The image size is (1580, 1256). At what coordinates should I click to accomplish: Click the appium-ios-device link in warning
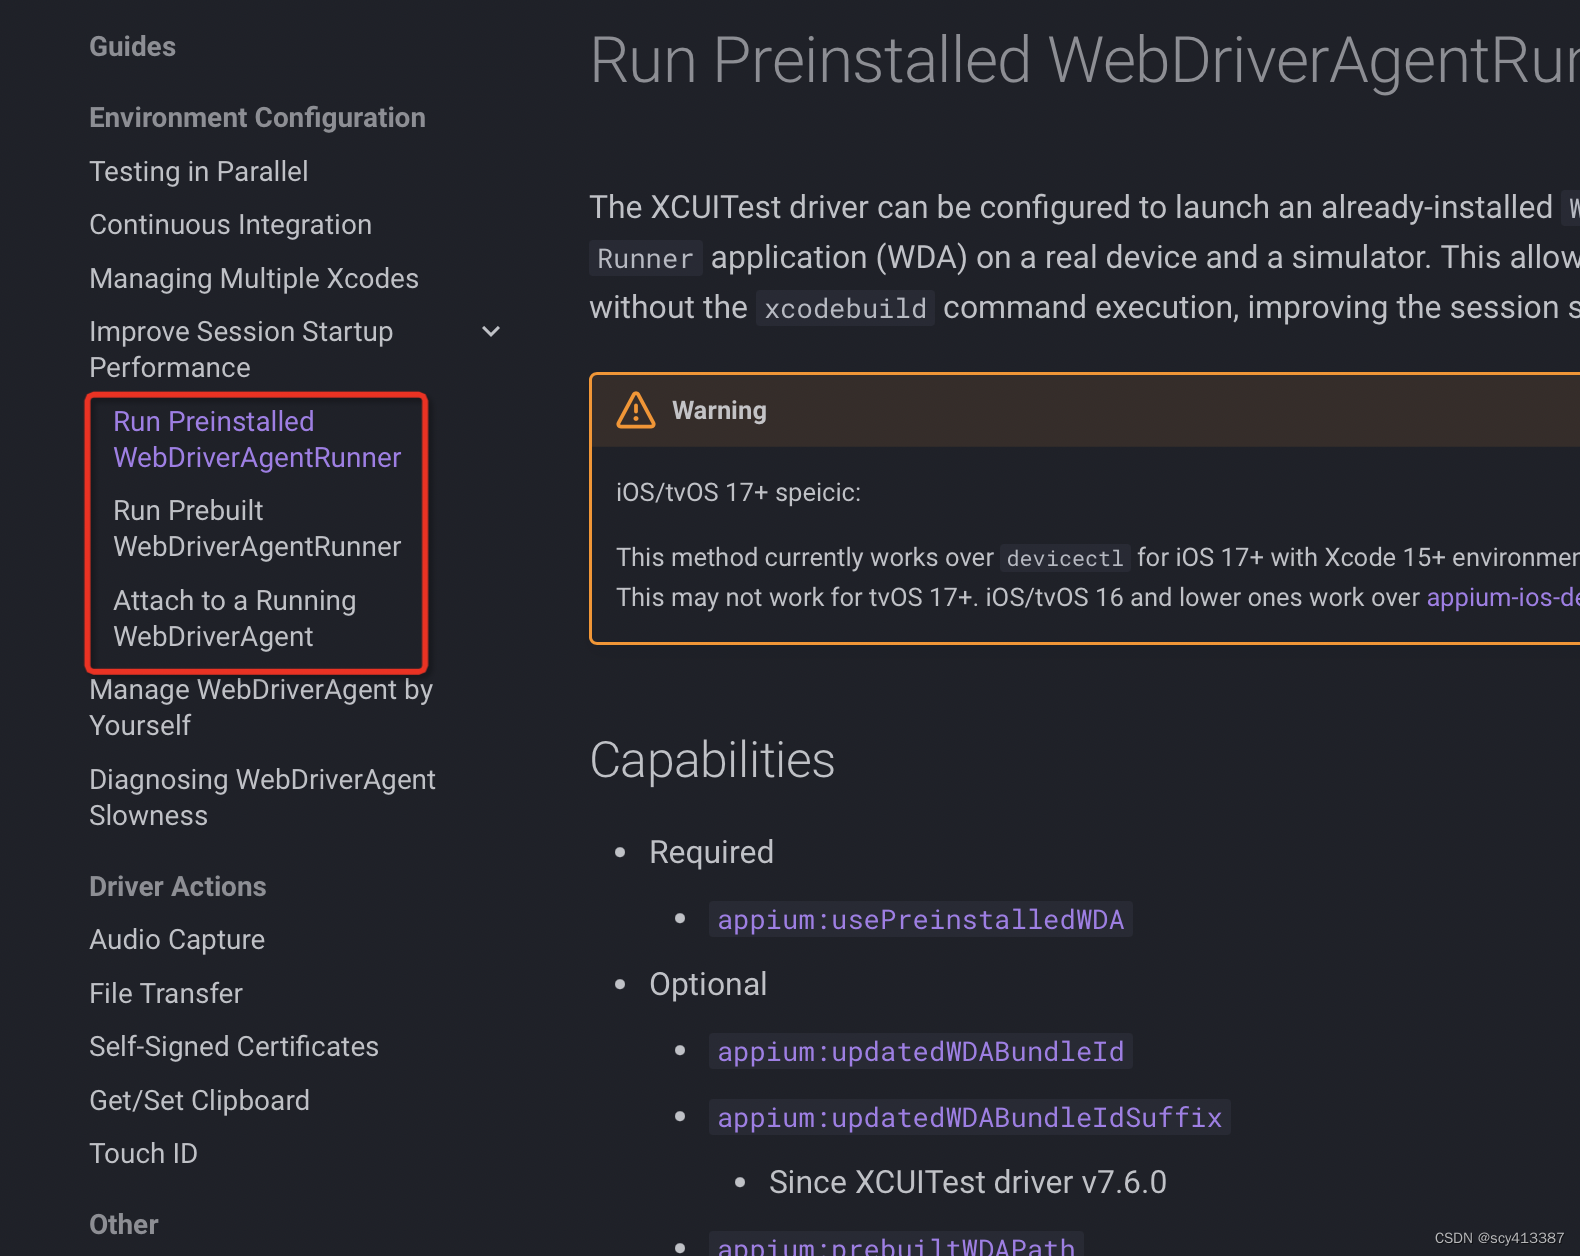(1503, 598)
